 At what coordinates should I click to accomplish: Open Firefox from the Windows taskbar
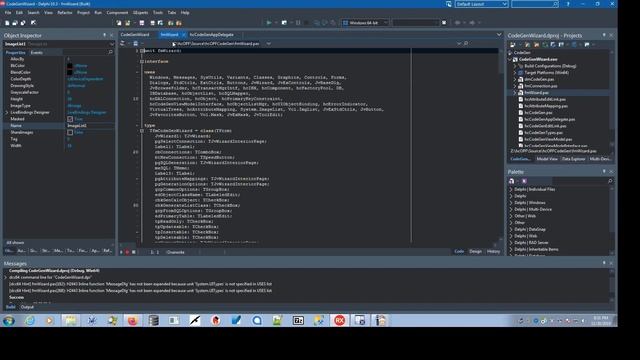coord(132,321)
